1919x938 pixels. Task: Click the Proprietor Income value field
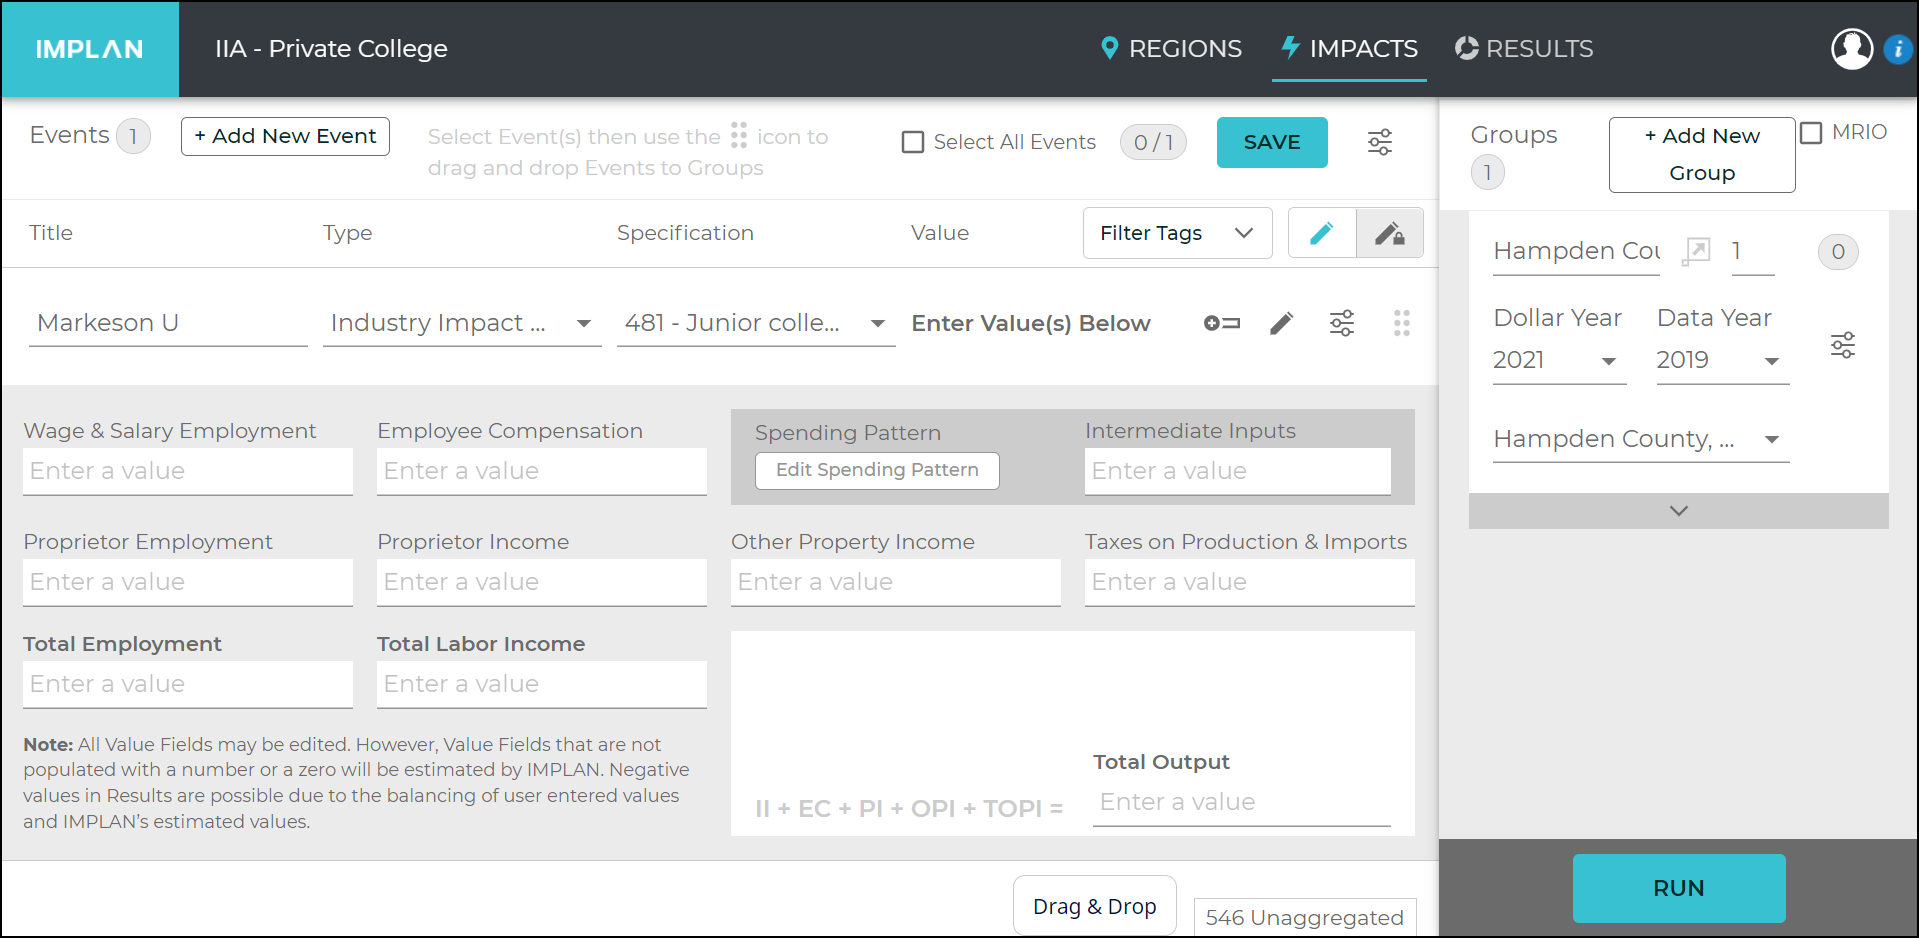click(x=542, y=582)
